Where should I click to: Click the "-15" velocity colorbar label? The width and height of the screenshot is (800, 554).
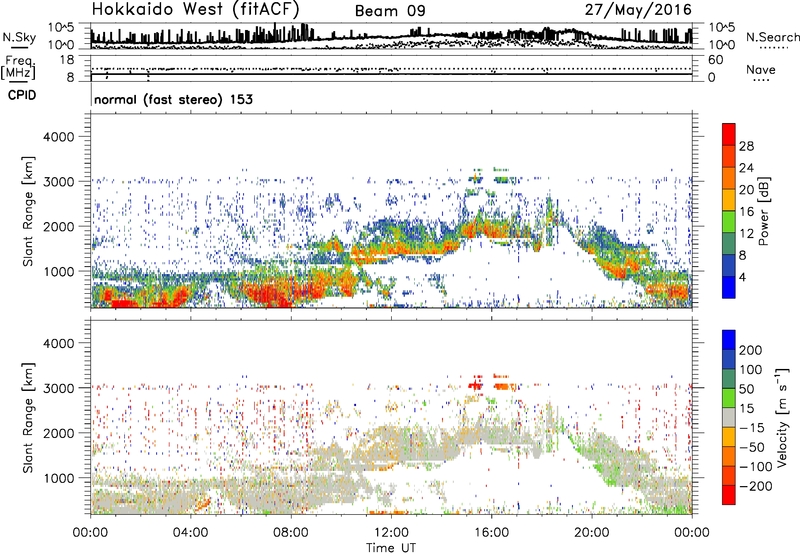click(x=752, y=428)
